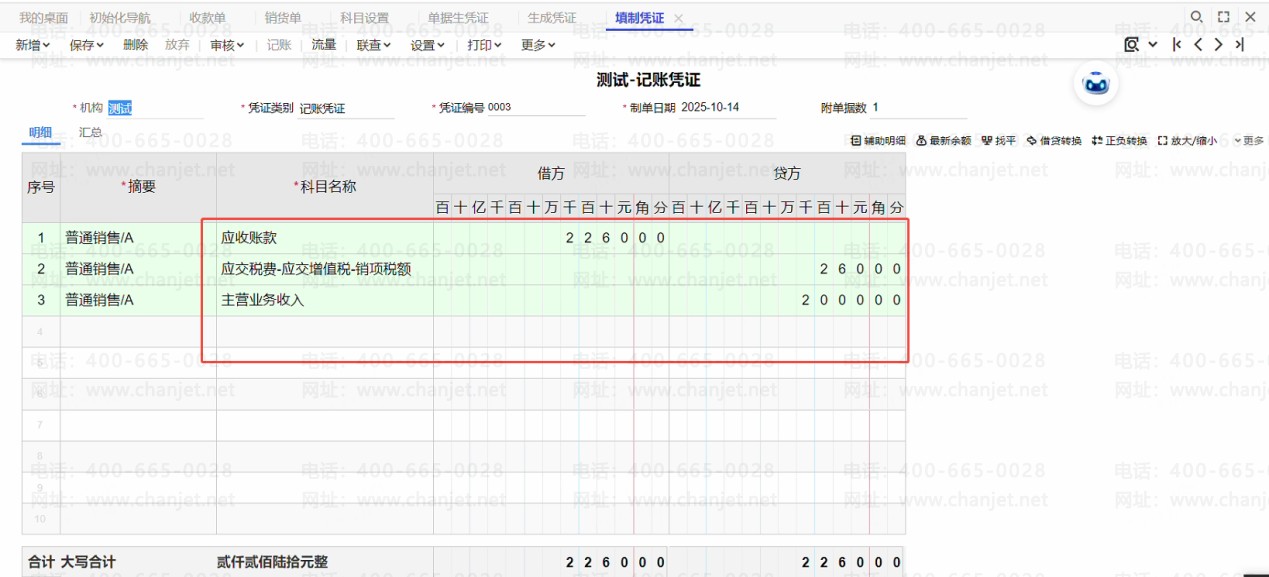
Task: Go to the previous voucher arrow
Action: (x=1198, y=44)
